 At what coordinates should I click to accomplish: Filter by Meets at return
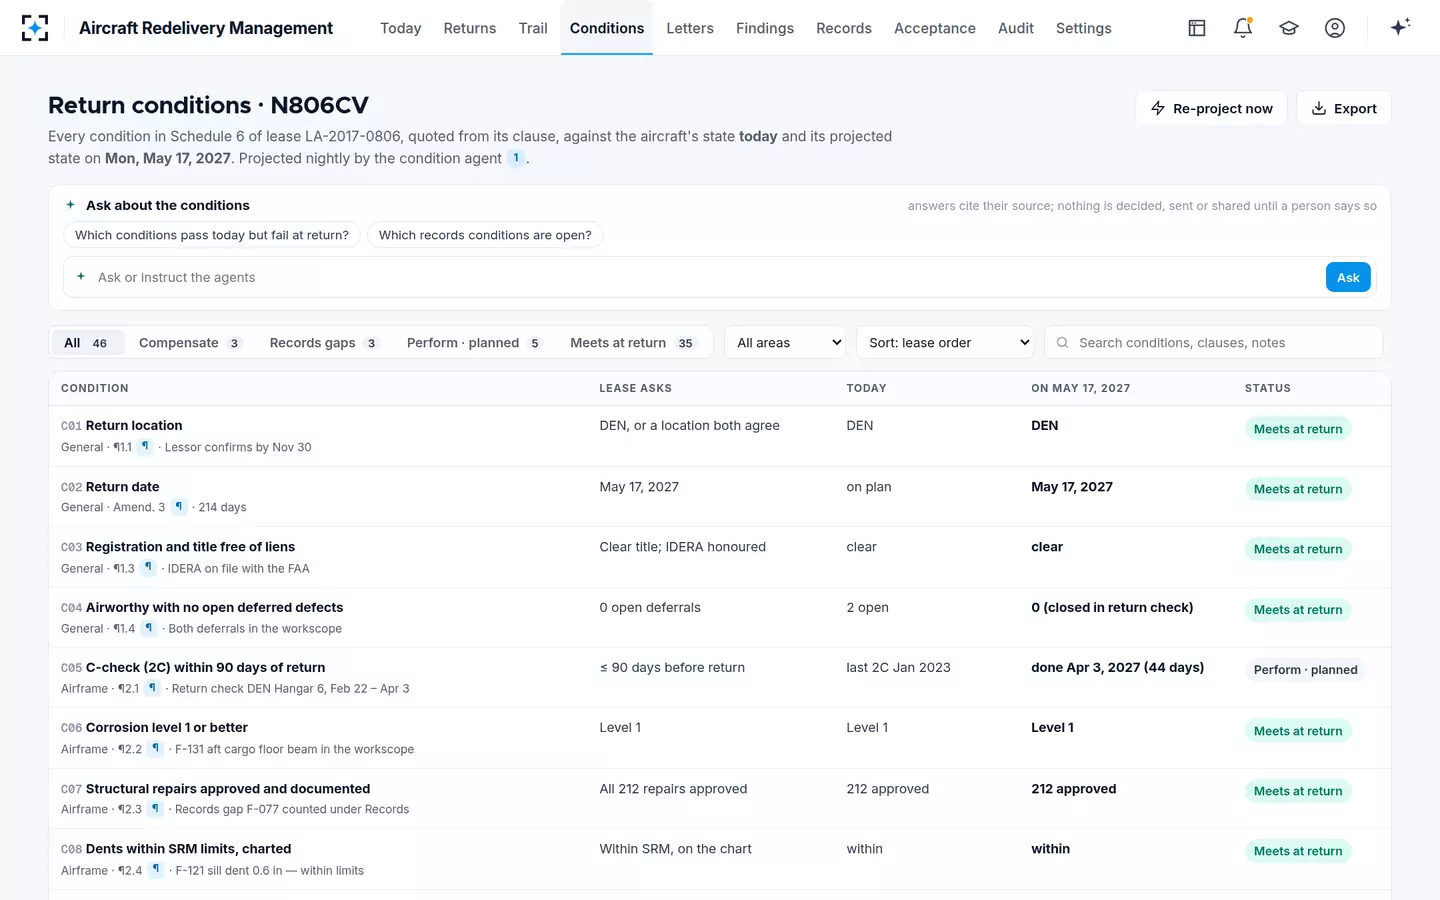(x=633, y=342)
